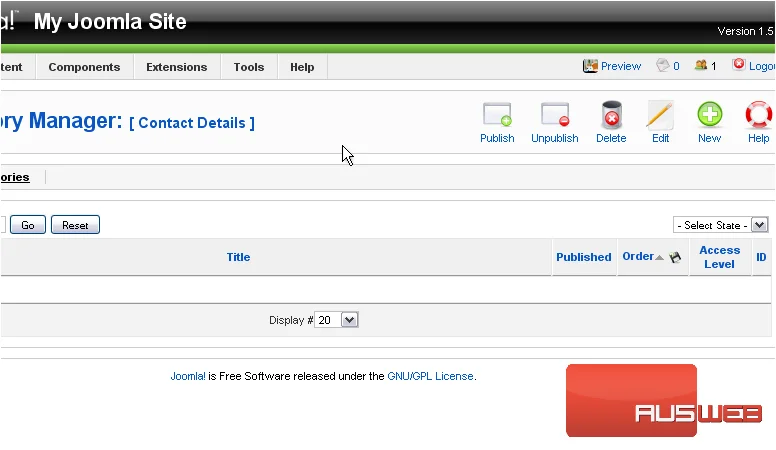Open the Extensions menu
776x450 pixels.
[177, 67]
